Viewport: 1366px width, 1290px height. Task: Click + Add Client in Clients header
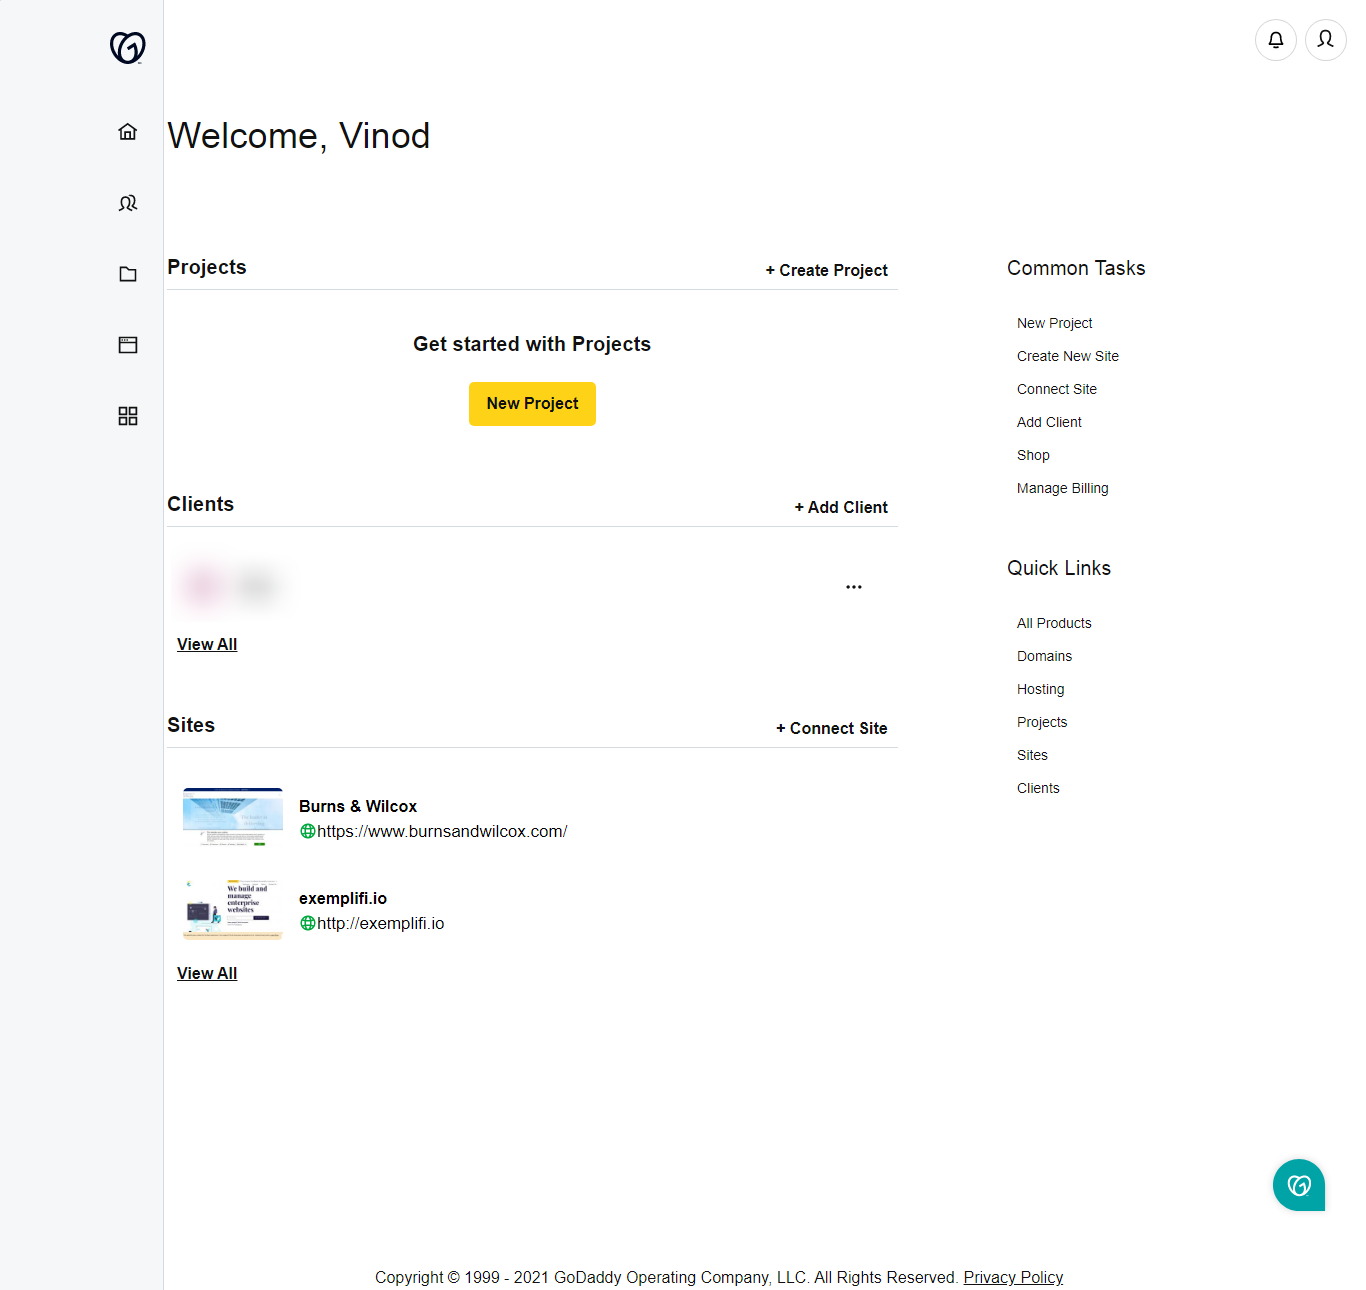point(841,507)
